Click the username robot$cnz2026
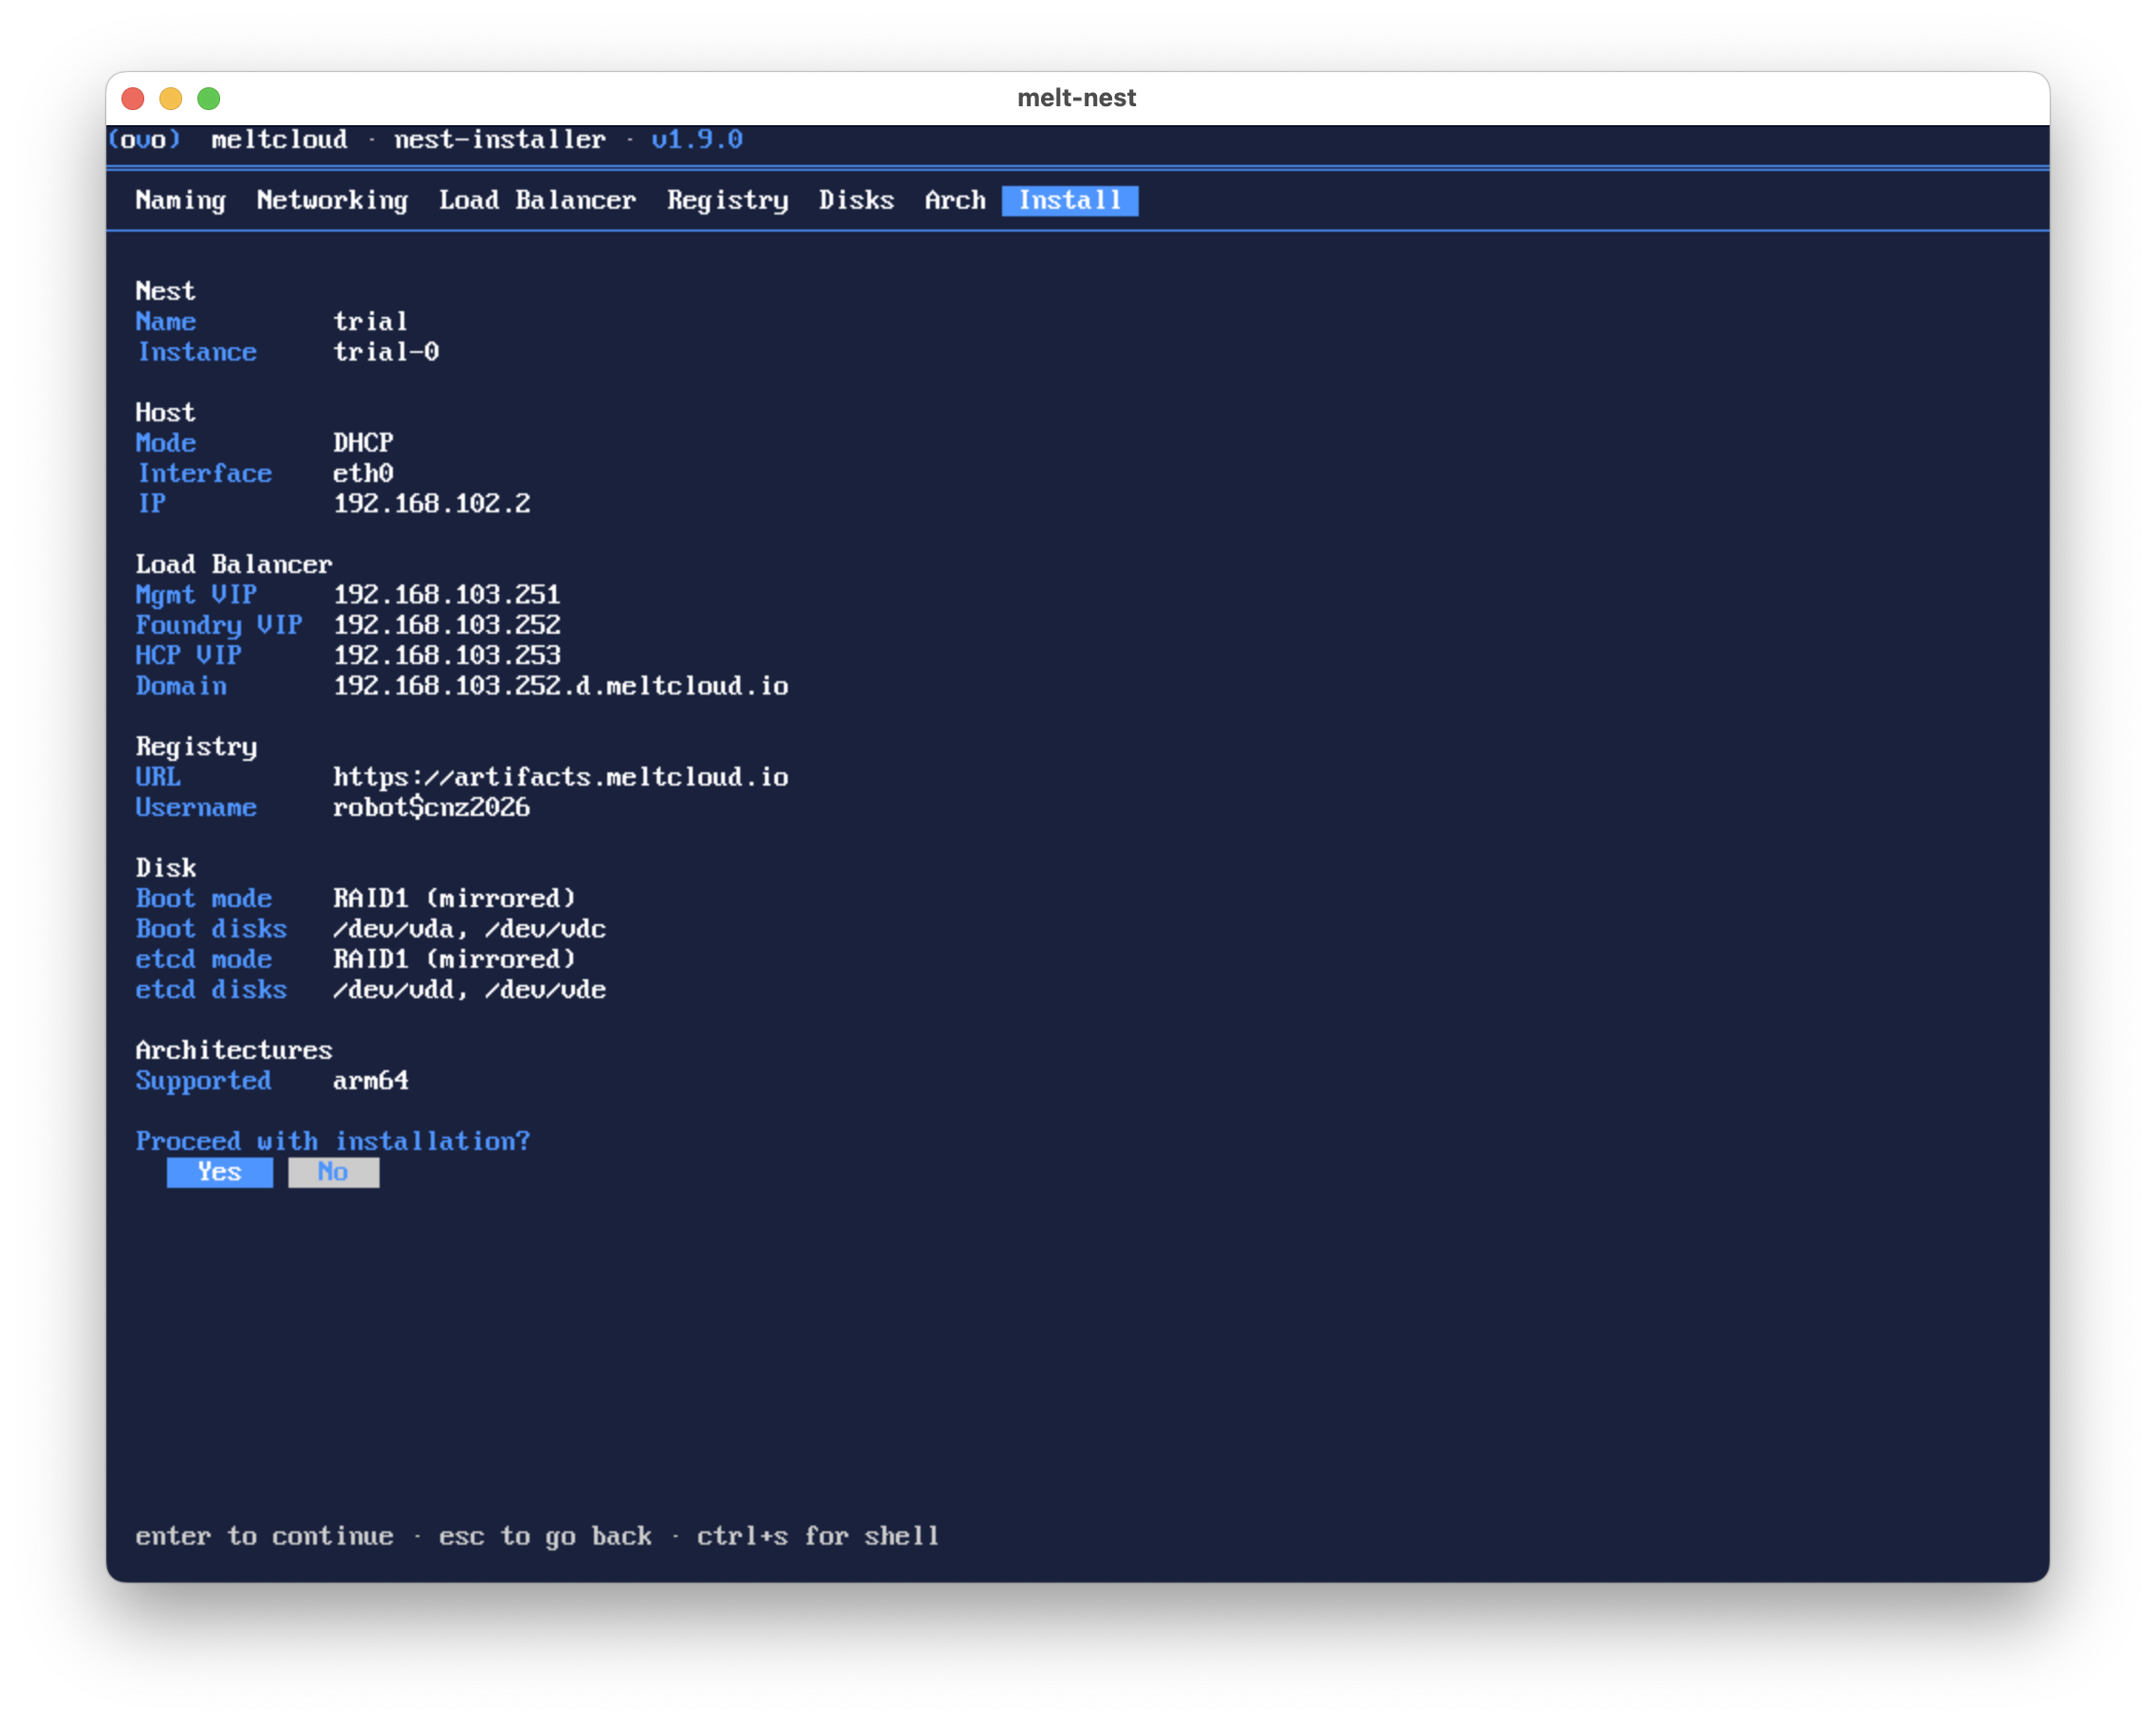Image resolution: width=2156 pixels, height=1723 pixels. click(432, 807)
